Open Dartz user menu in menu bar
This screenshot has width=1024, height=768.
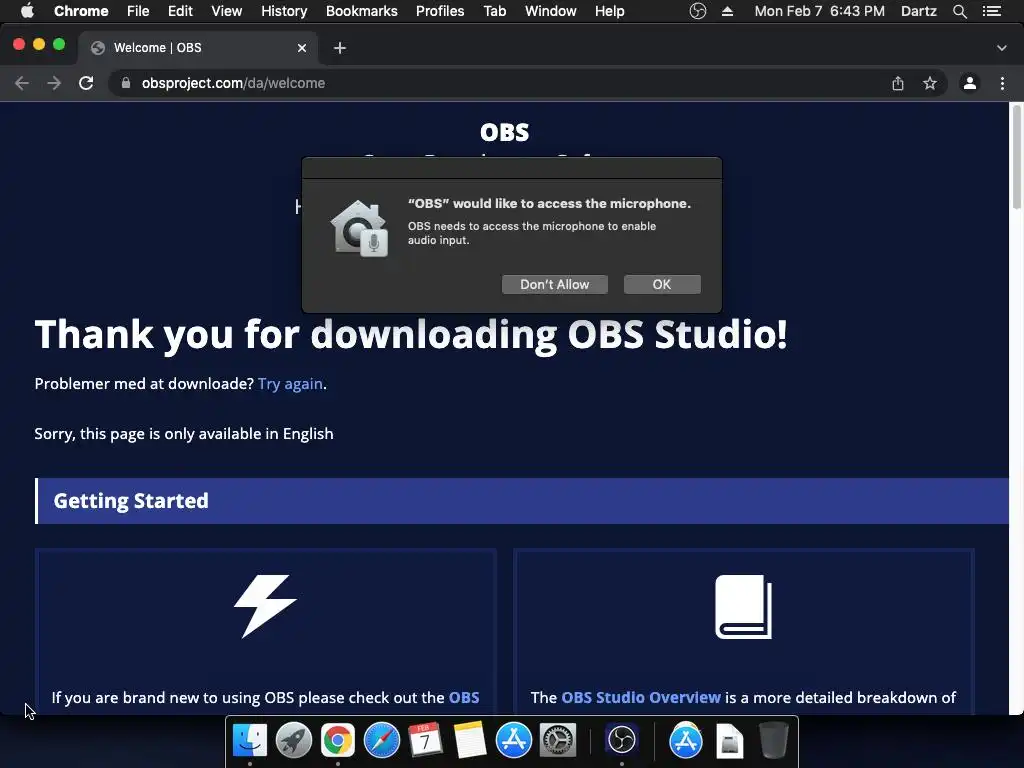[x=919, y=11]
